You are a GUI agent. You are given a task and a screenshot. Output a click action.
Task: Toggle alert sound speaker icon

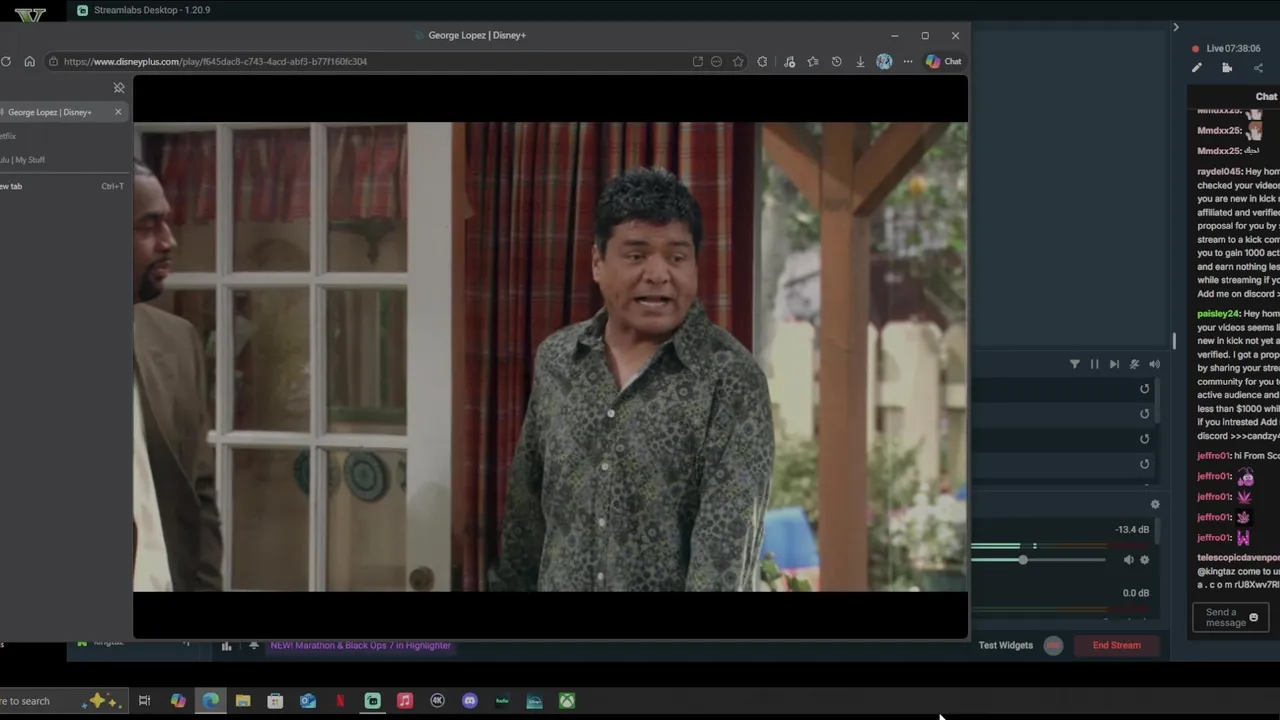pos(1154,364)
